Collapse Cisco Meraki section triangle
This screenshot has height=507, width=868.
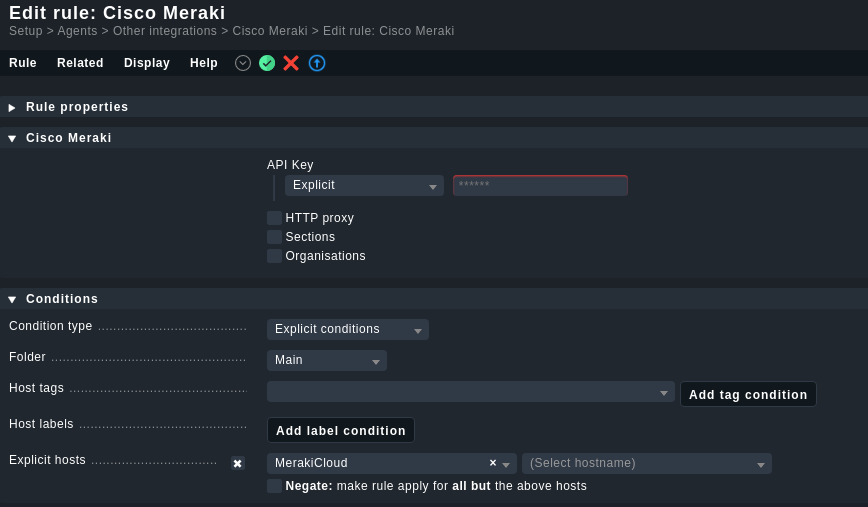coord(12,138)
